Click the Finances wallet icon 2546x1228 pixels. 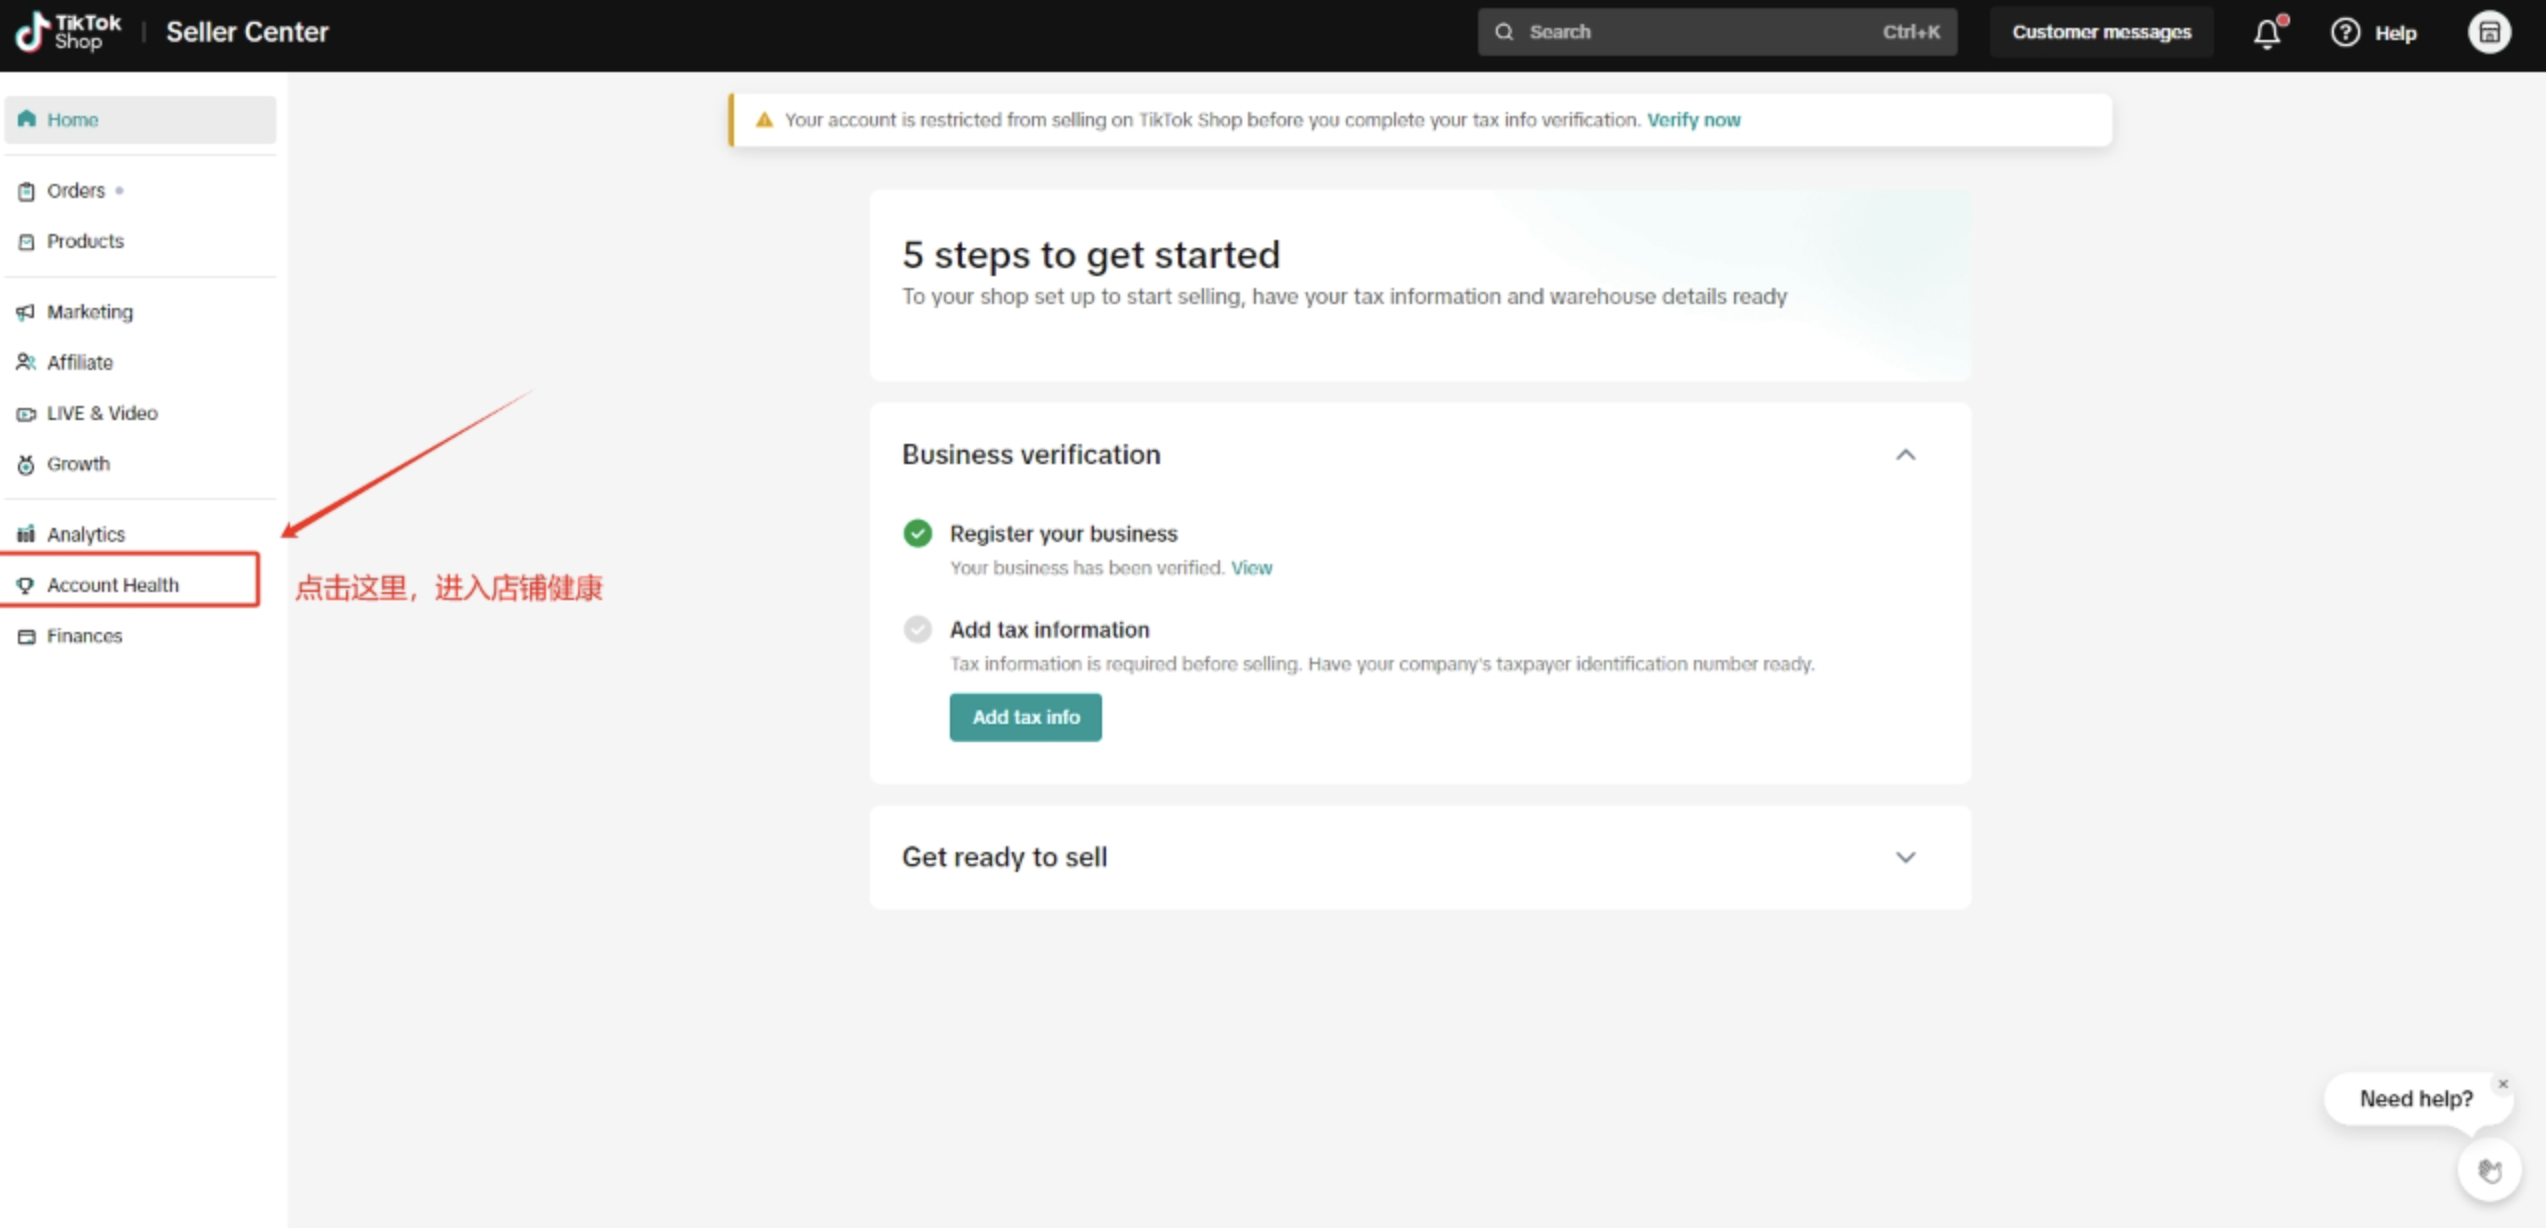tap(26, 636)
